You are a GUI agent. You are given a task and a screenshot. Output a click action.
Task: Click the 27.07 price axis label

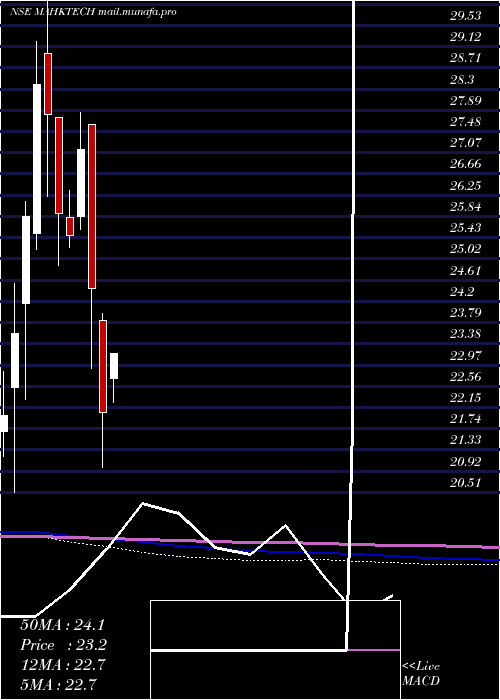pyautogui.click(x=466, y=143)
